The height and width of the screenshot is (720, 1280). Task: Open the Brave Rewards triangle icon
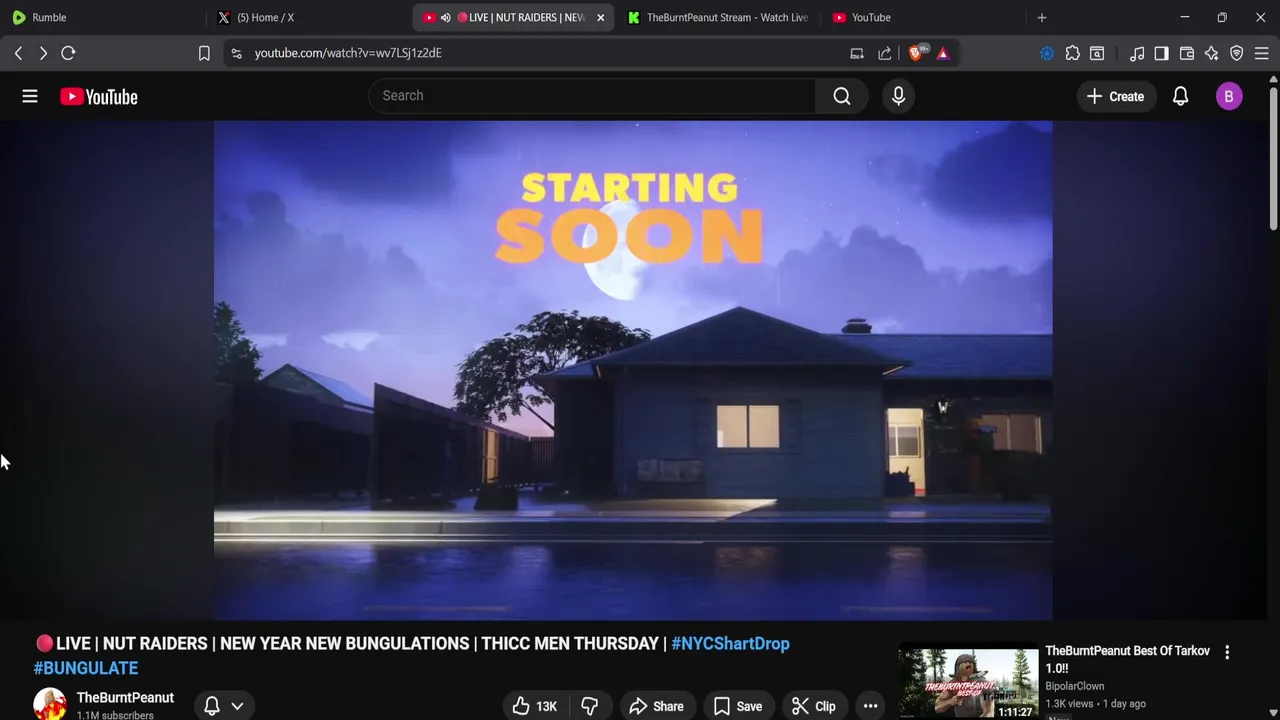(943, 53)
